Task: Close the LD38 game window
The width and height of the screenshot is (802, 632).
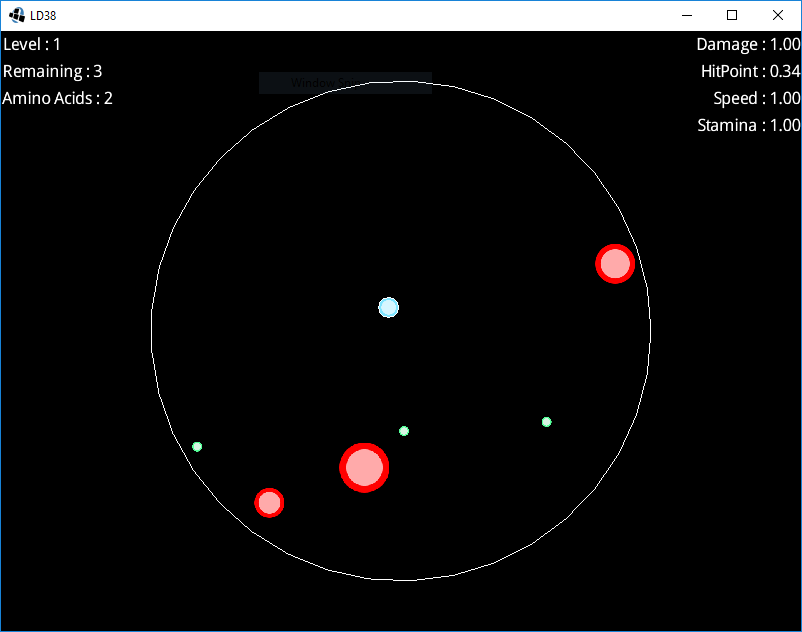Action: (777, 15)
